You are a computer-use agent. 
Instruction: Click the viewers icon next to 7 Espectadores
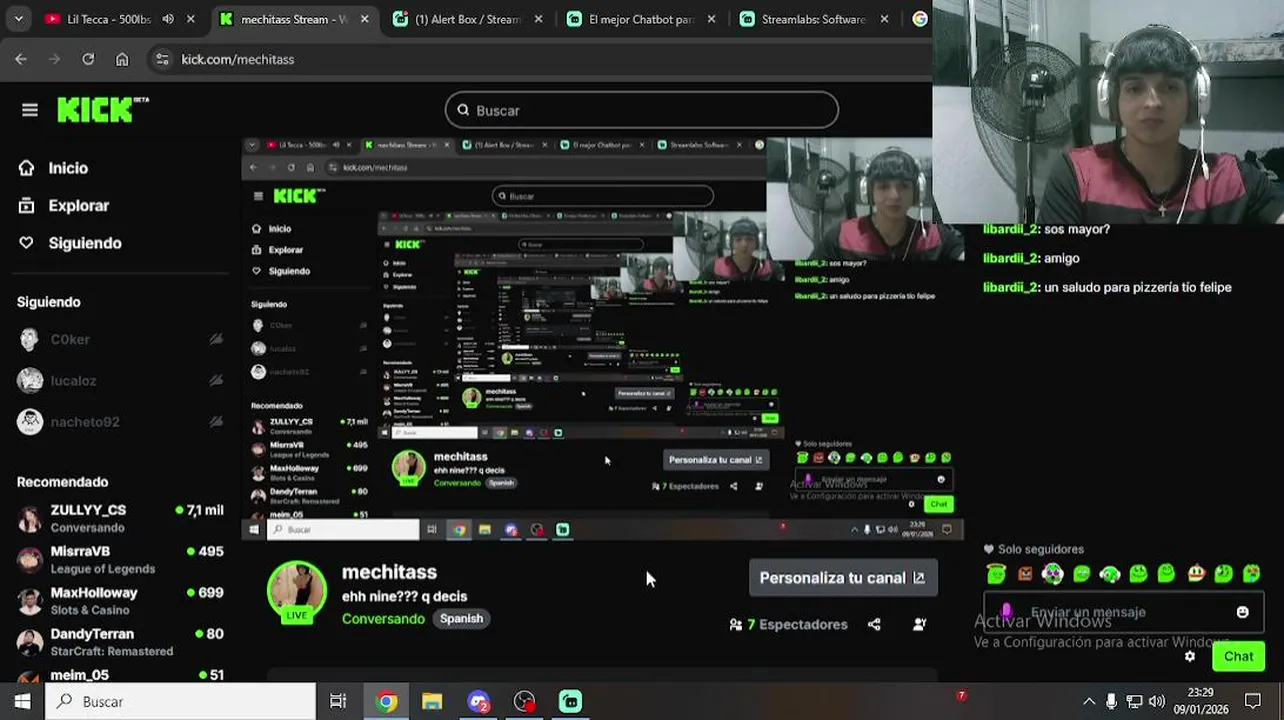[736, 624]
